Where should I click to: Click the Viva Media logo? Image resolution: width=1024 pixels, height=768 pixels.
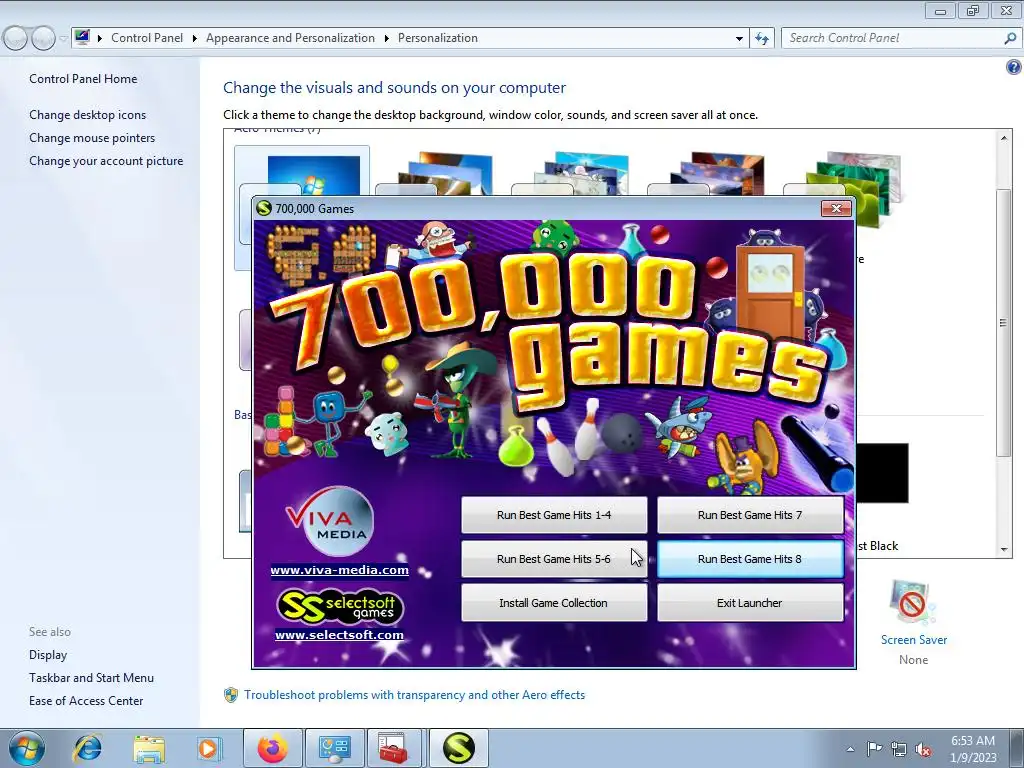pos(330,522)
